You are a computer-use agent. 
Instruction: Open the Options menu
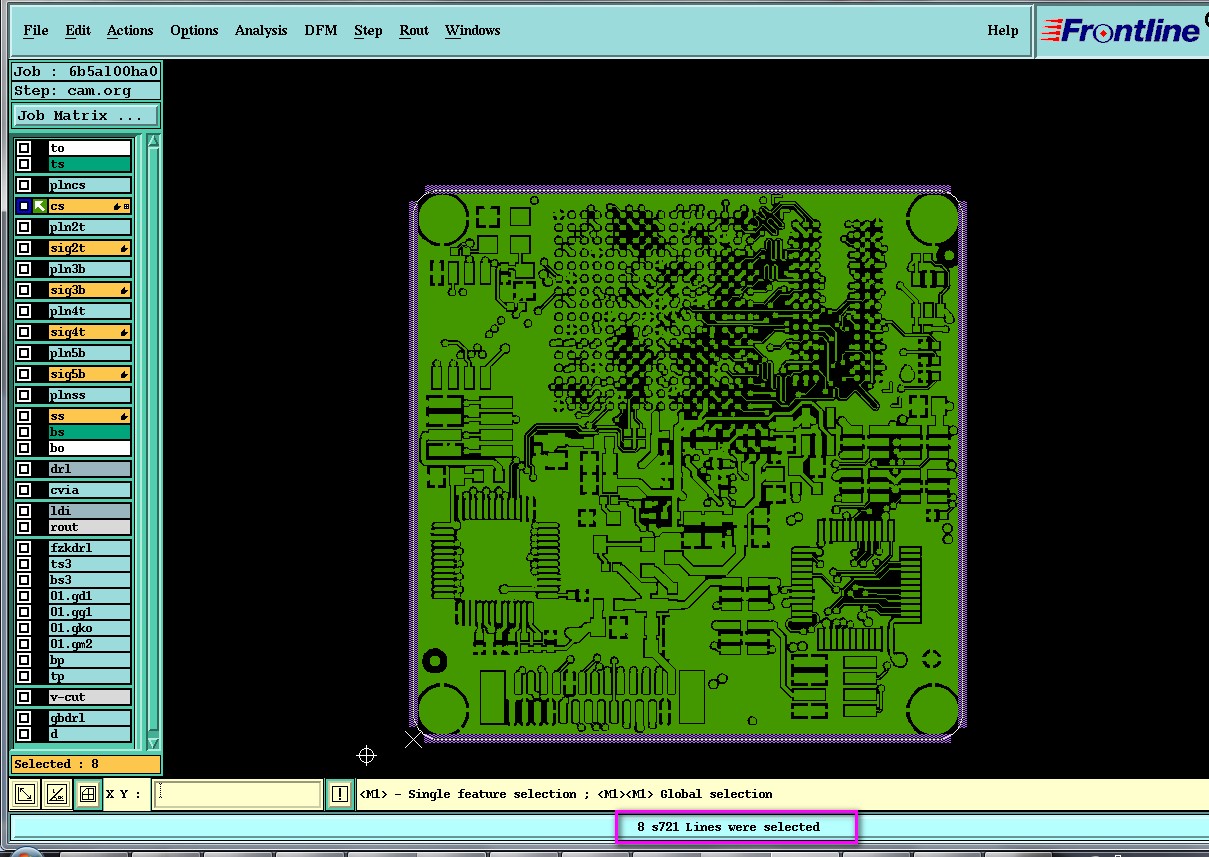194,30
